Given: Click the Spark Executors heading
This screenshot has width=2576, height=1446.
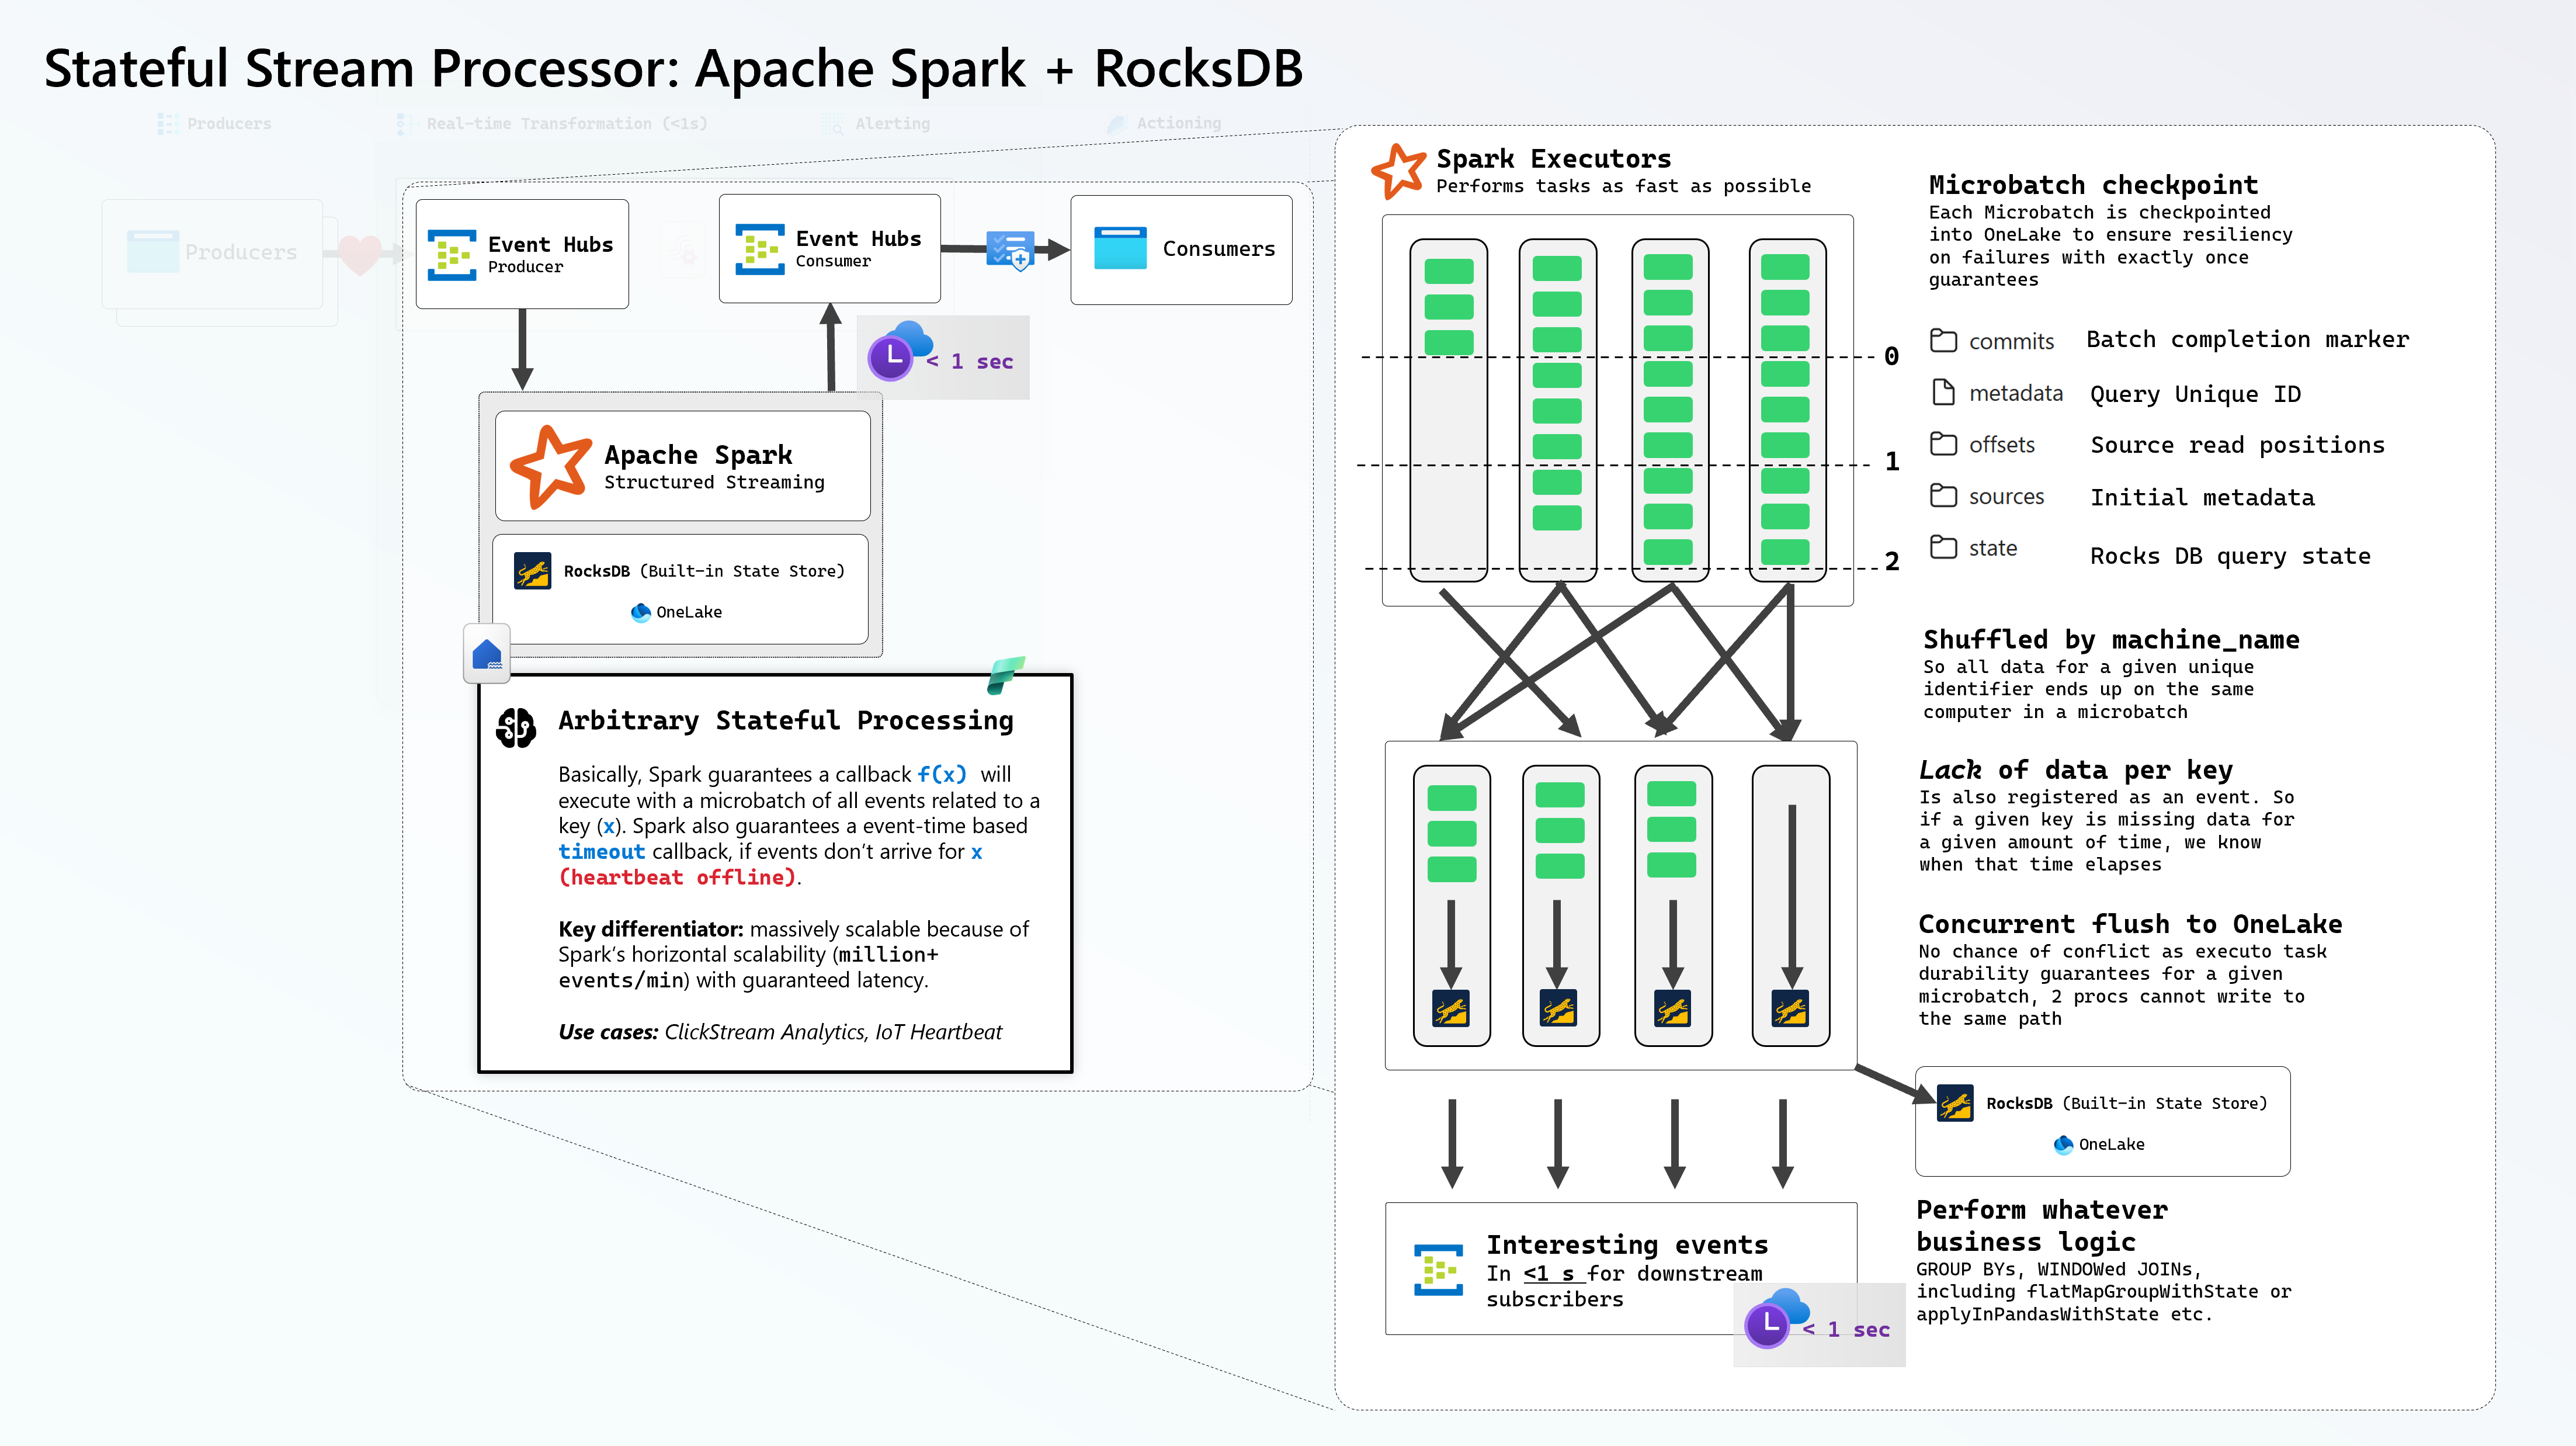Looking at the screenshot, I should (1553, 159).
